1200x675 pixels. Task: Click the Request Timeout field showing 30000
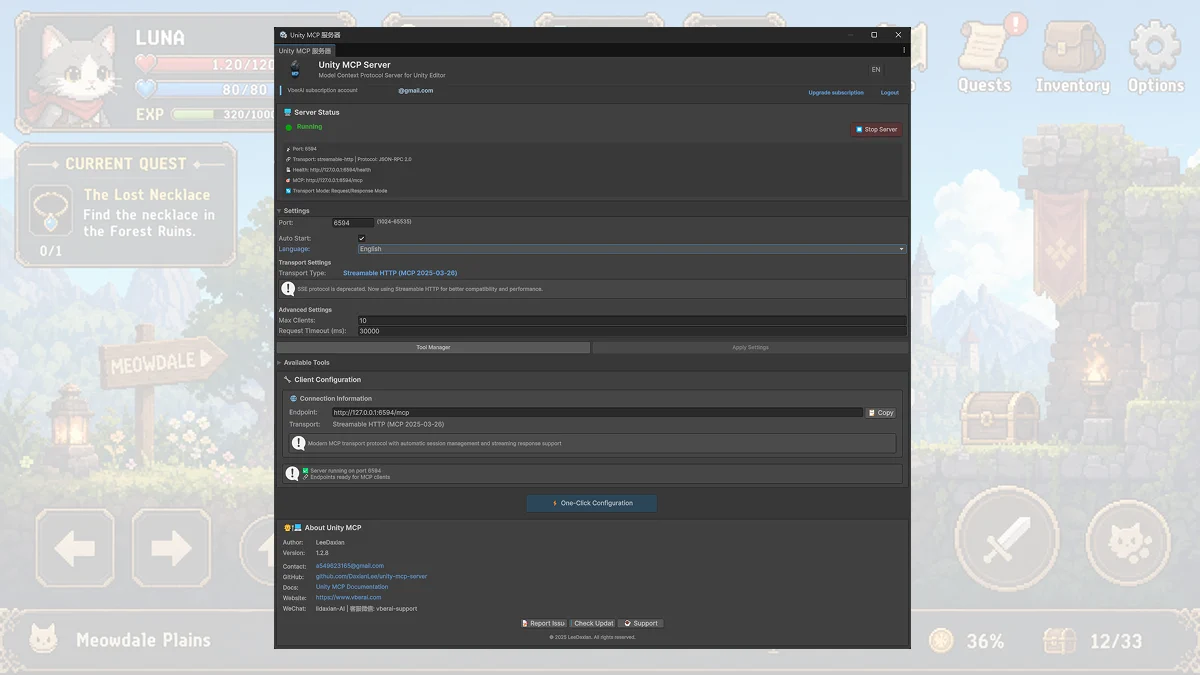pos(632,331)
